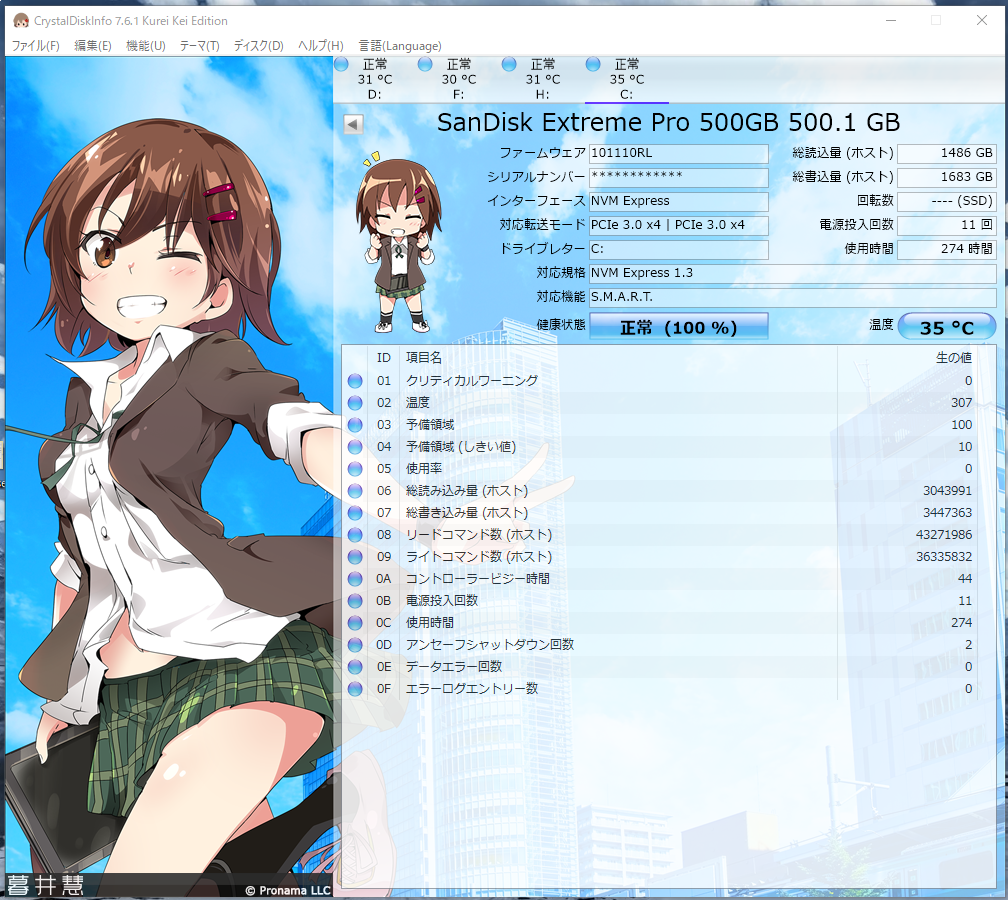Viewport: 1008px width, 900px height.
Task: Open the テーマ(T) menu
Action: [199, 46]
